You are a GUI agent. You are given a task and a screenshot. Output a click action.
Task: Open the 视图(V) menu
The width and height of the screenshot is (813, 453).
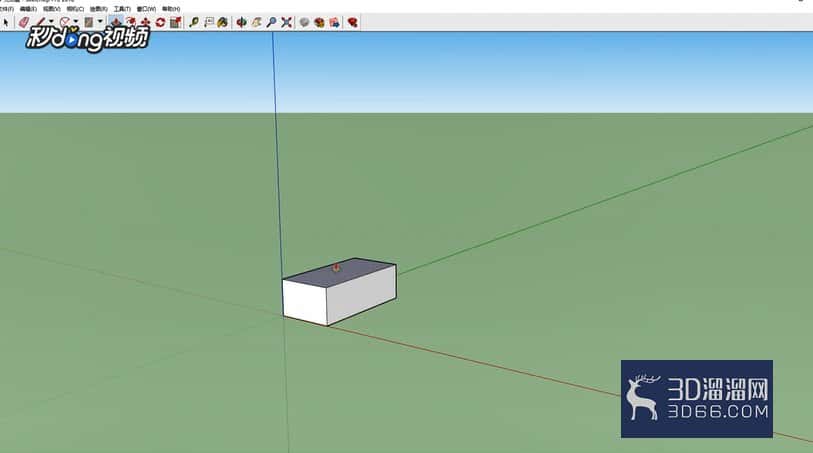click(52, 9)
